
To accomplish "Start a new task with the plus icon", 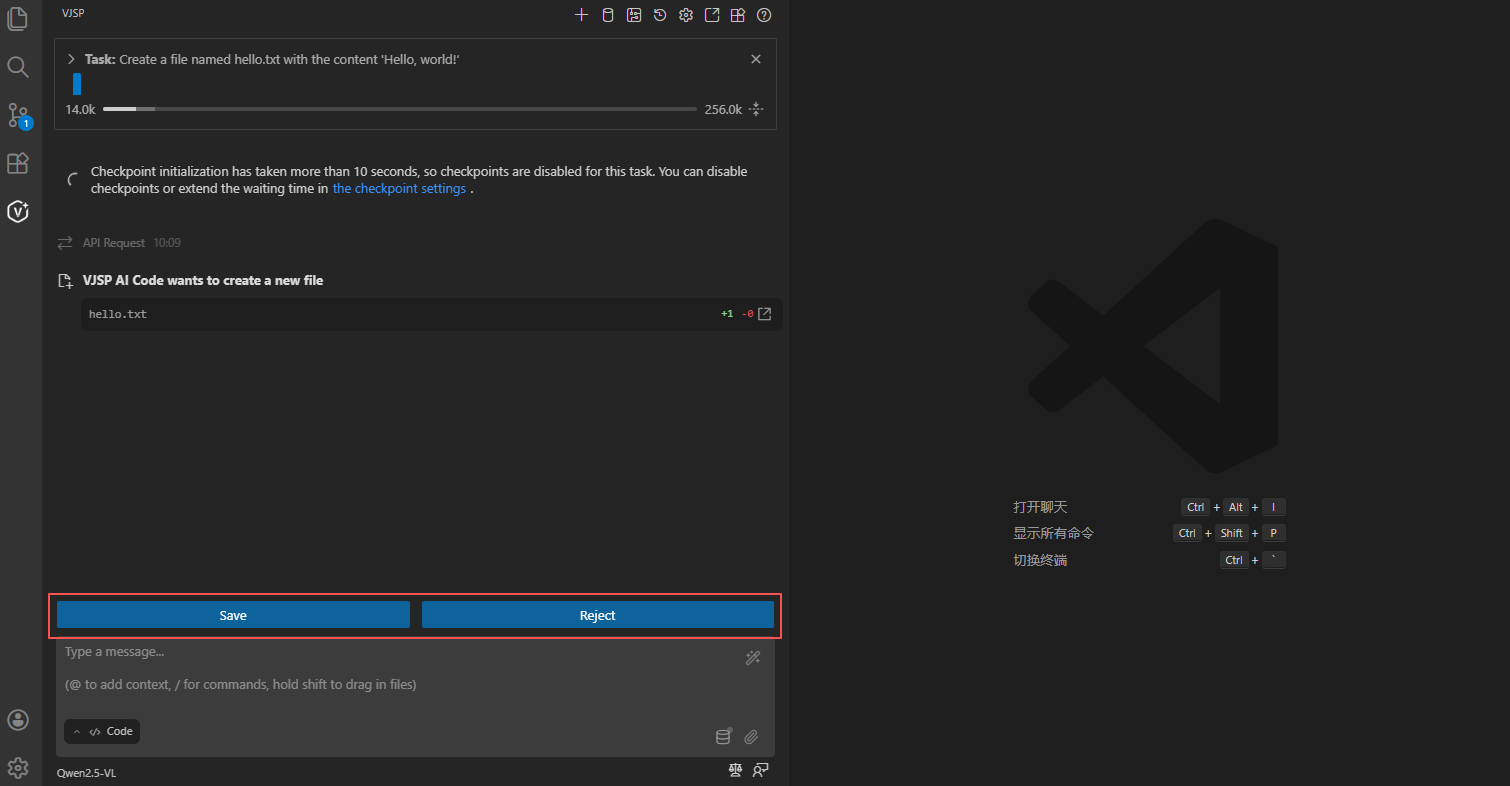I will click(x=582, y=15).
